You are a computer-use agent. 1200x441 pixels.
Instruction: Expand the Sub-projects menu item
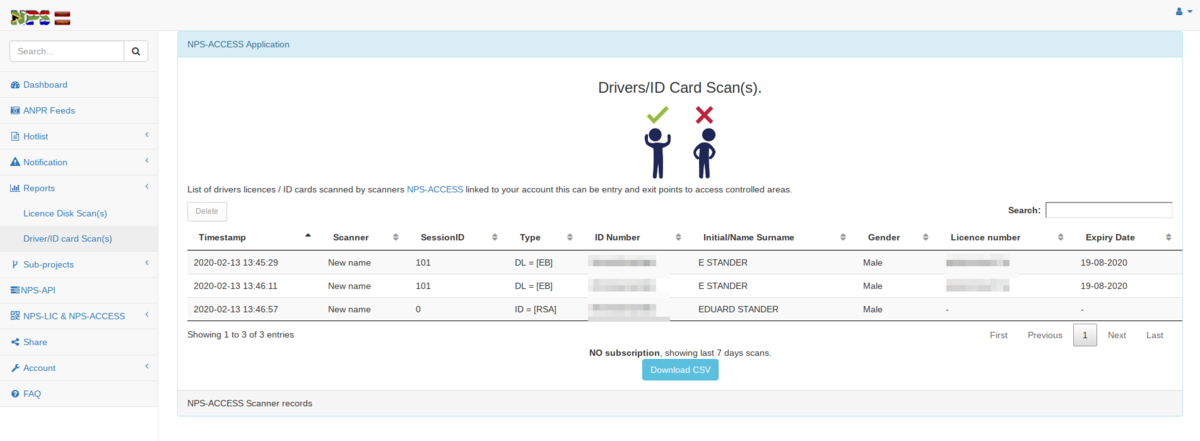click(48, 264)
